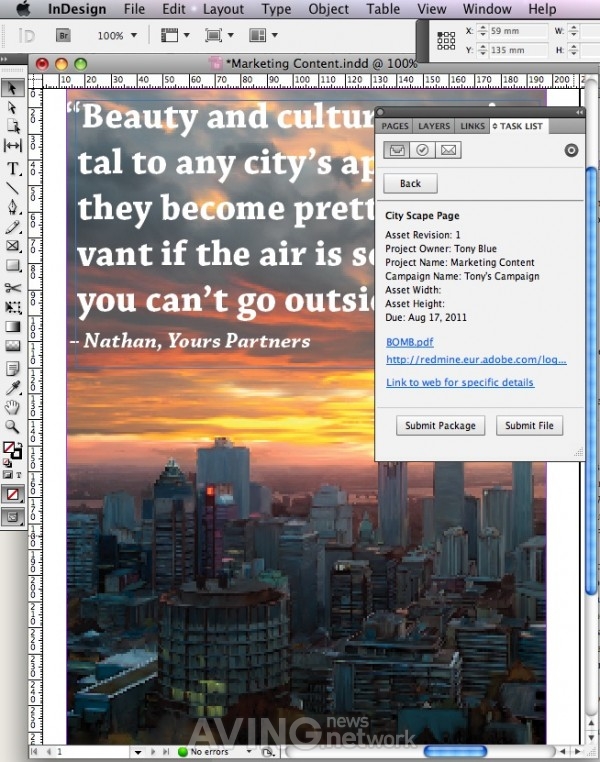Set formatting to affect text (T)

[x=18, y=475]
